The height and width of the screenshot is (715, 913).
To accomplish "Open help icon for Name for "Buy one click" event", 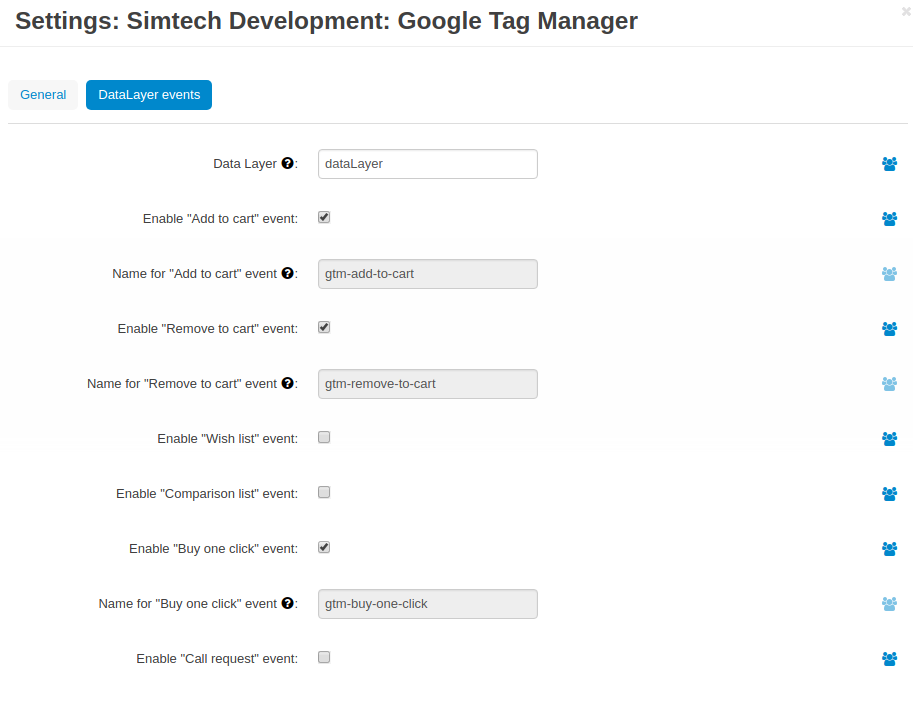I will point(287,603).
